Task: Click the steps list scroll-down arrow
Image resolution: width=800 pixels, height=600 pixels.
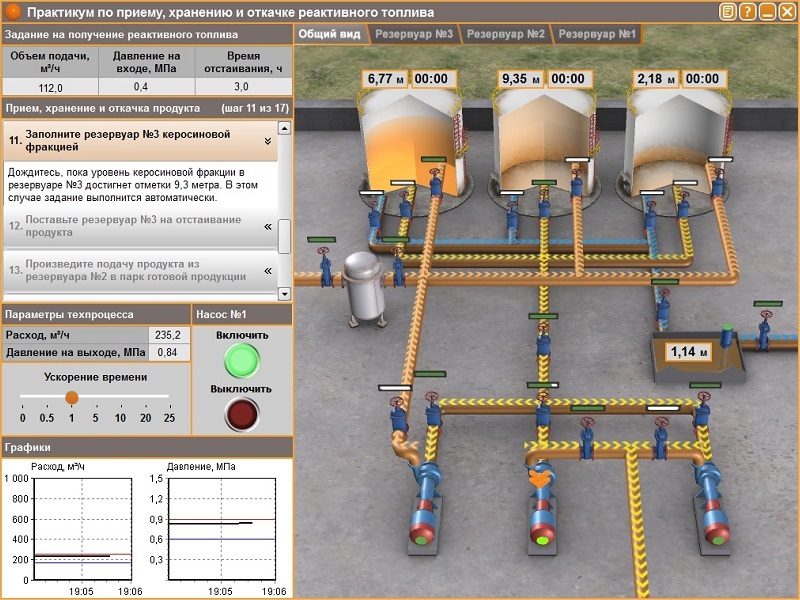Action: pos(284,294)
